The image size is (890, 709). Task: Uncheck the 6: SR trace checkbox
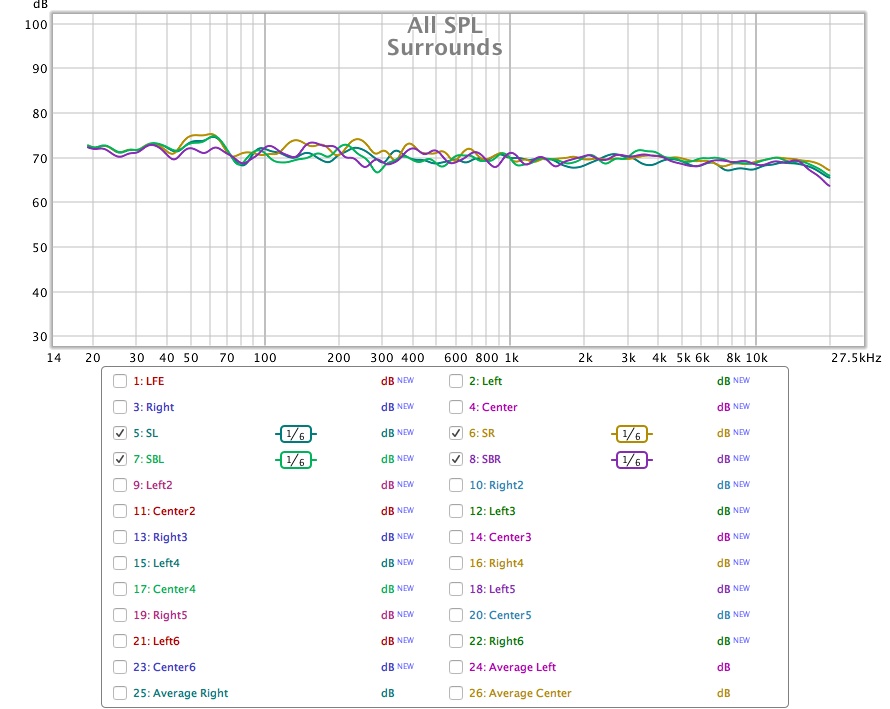click(456, 433)
